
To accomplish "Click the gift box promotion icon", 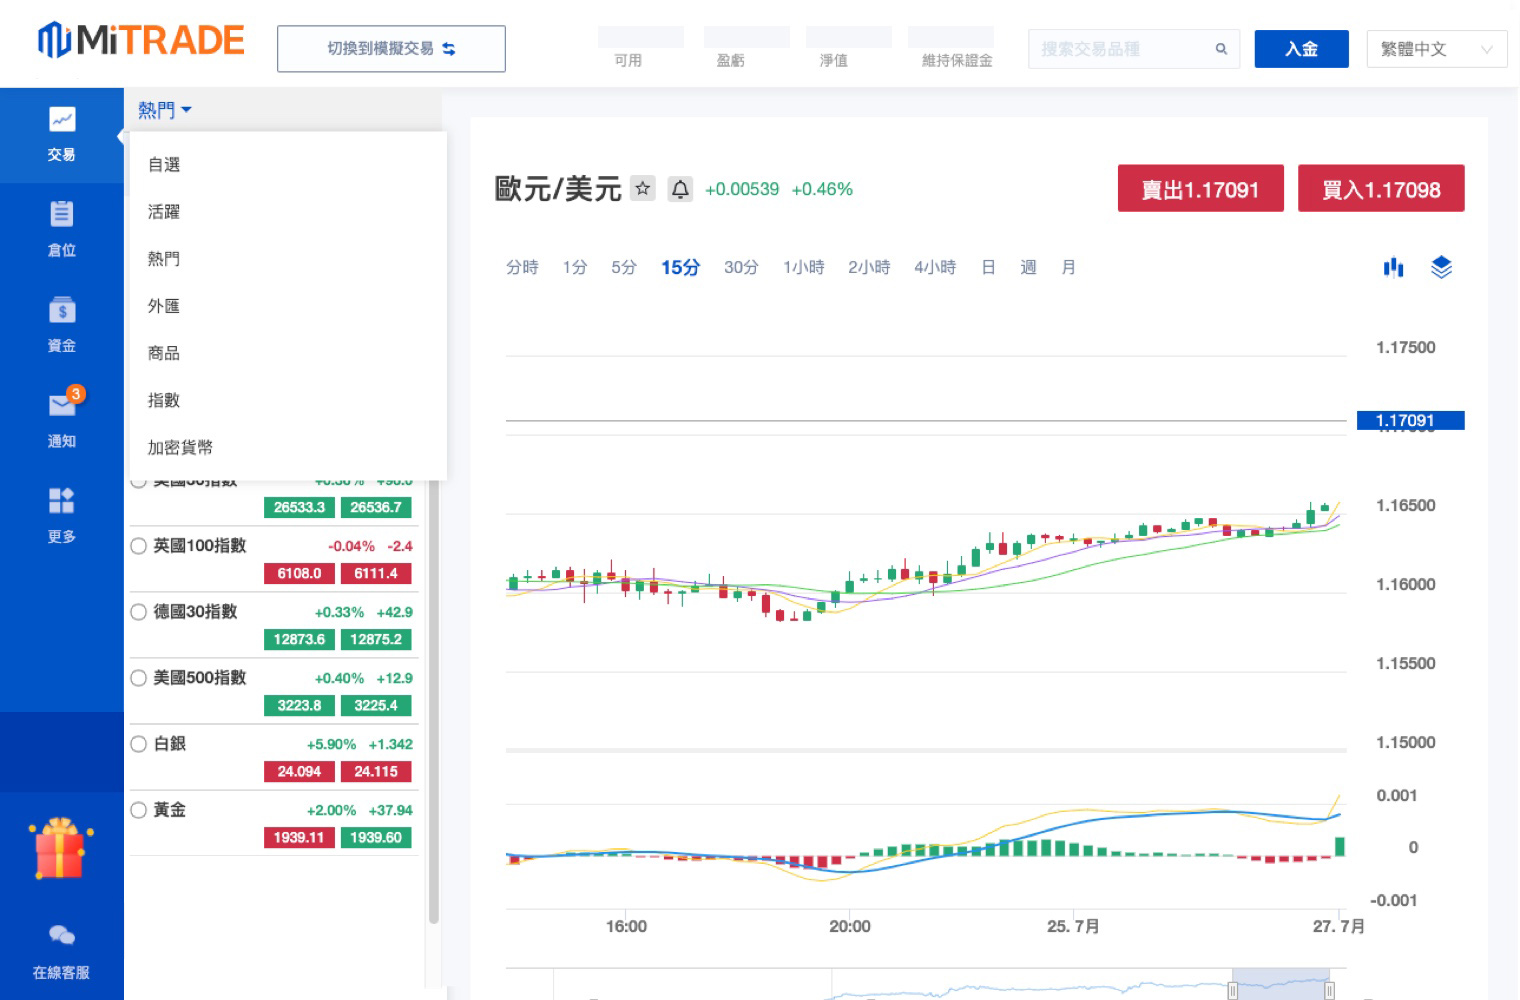I will (60, 849).
